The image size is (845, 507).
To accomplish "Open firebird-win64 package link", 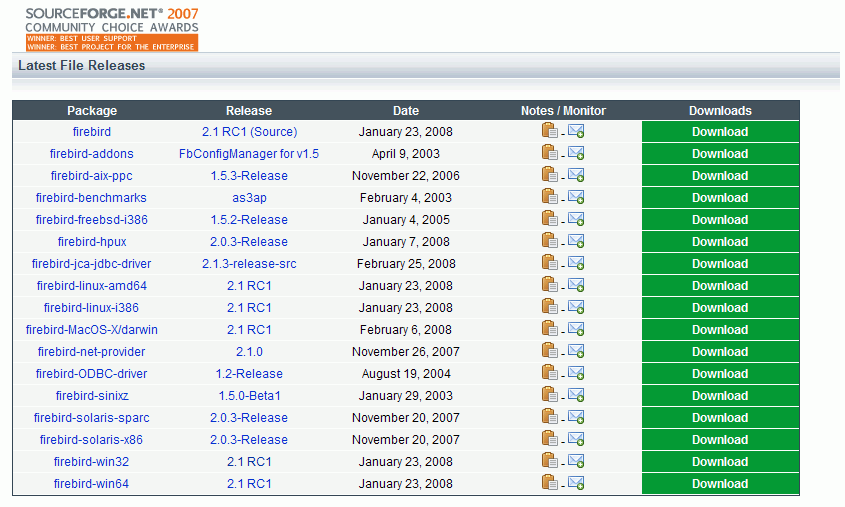I will [x=91, y=483].
